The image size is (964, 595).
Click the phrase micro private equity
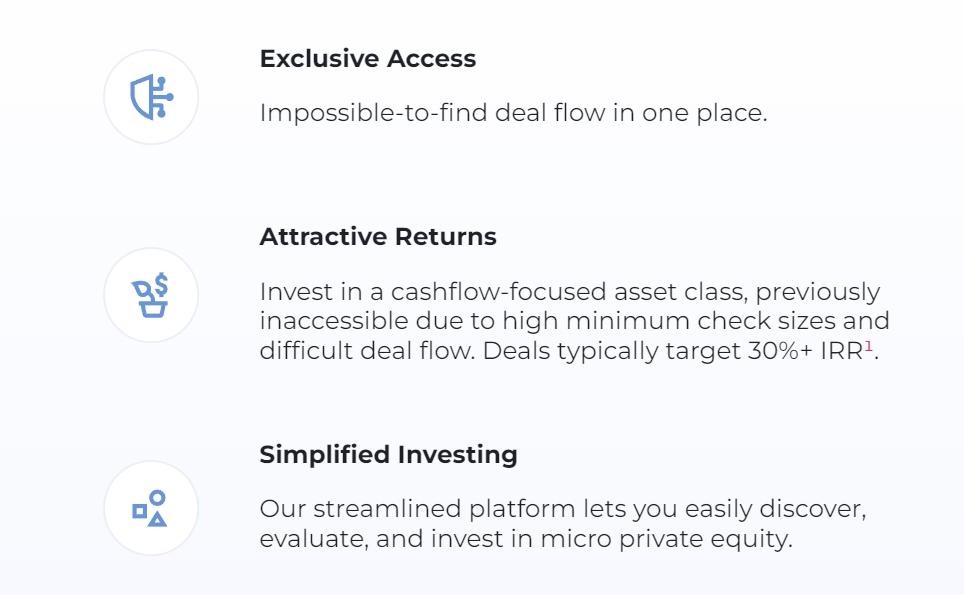pyautogui.click(x=666, y=539)
